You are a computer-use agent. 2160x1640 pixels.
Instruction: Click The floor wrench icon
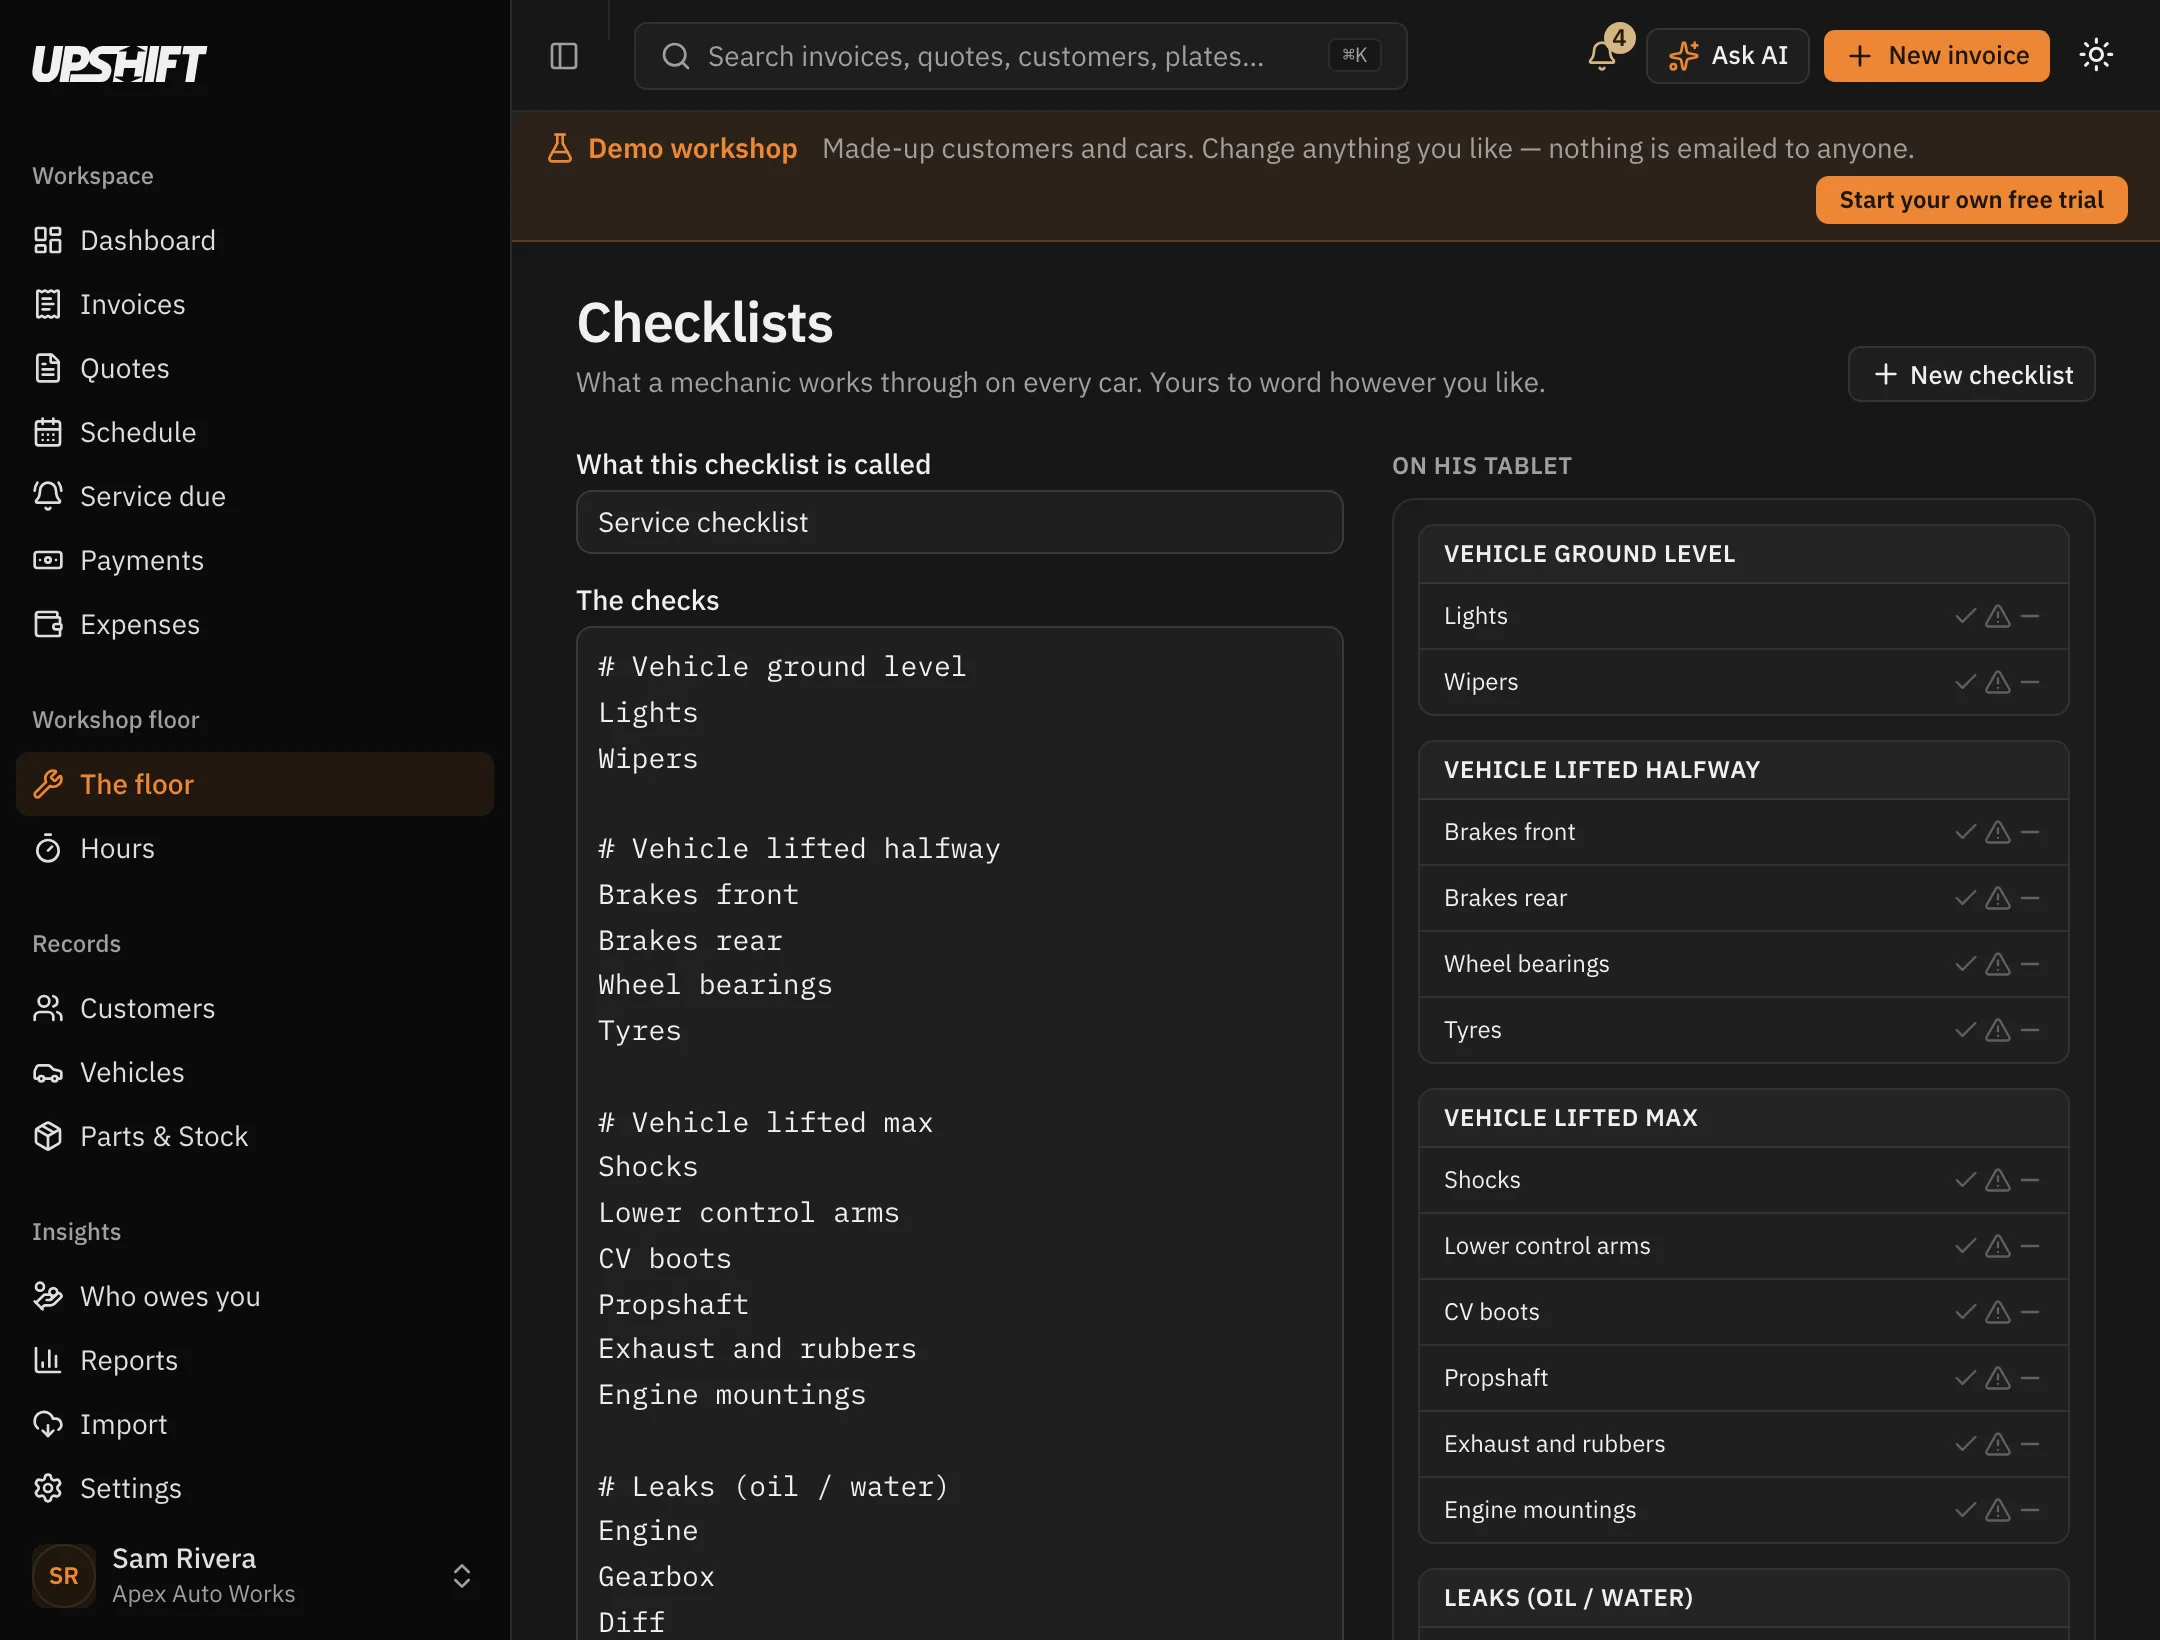[x=48, y=784]
